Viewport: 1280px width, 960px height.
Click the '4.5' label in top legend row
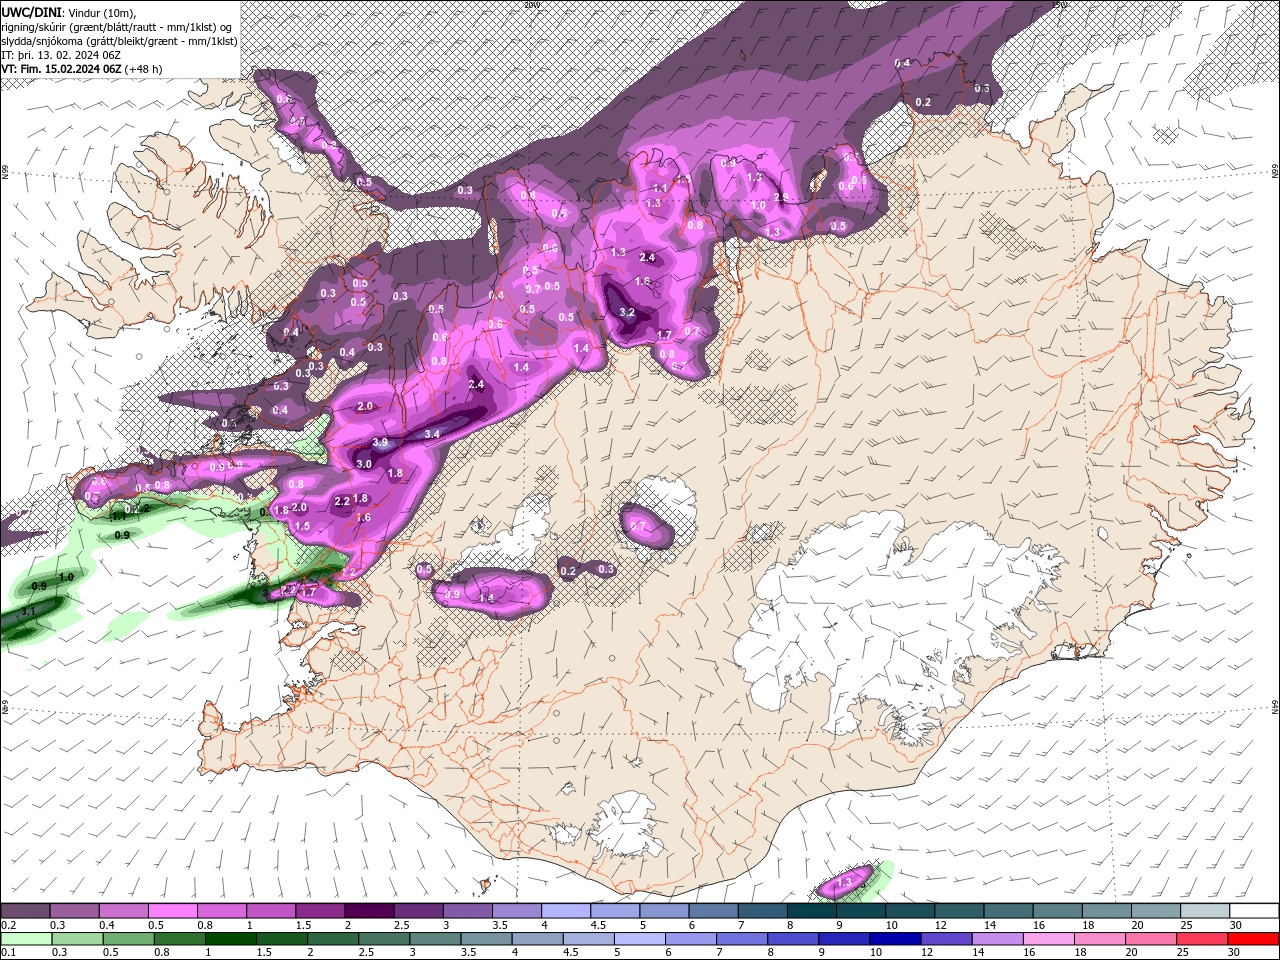(x=599, y=926)
